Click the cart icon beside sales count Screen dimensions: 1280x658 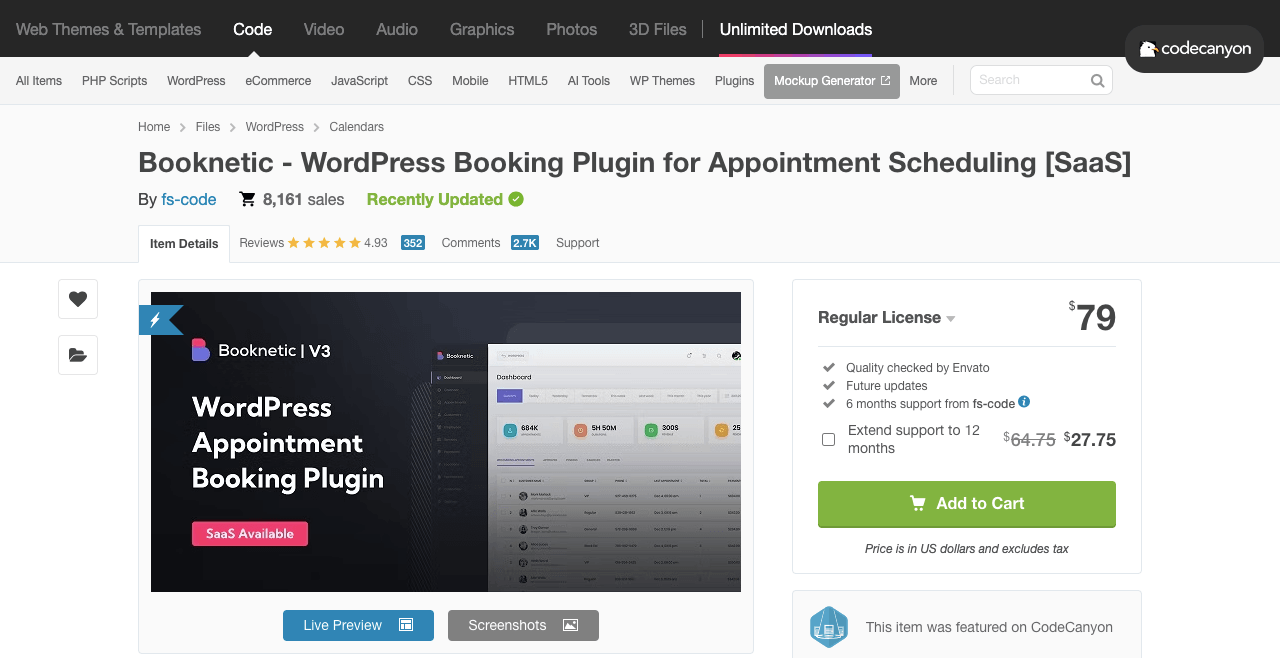coord(247,199)
